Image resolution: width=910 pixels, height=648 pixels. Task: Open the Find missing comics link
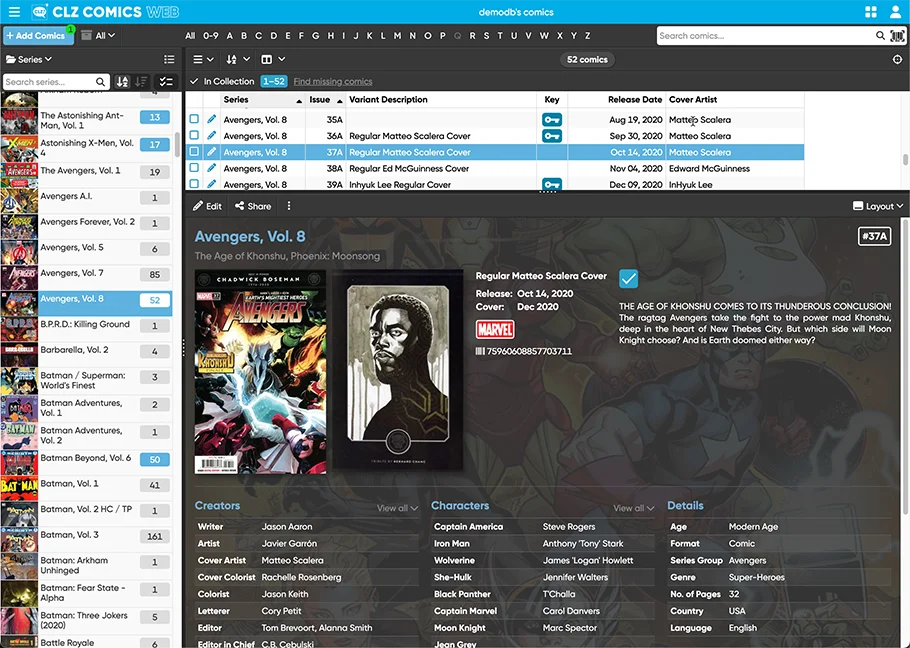[x=333, y=81]
